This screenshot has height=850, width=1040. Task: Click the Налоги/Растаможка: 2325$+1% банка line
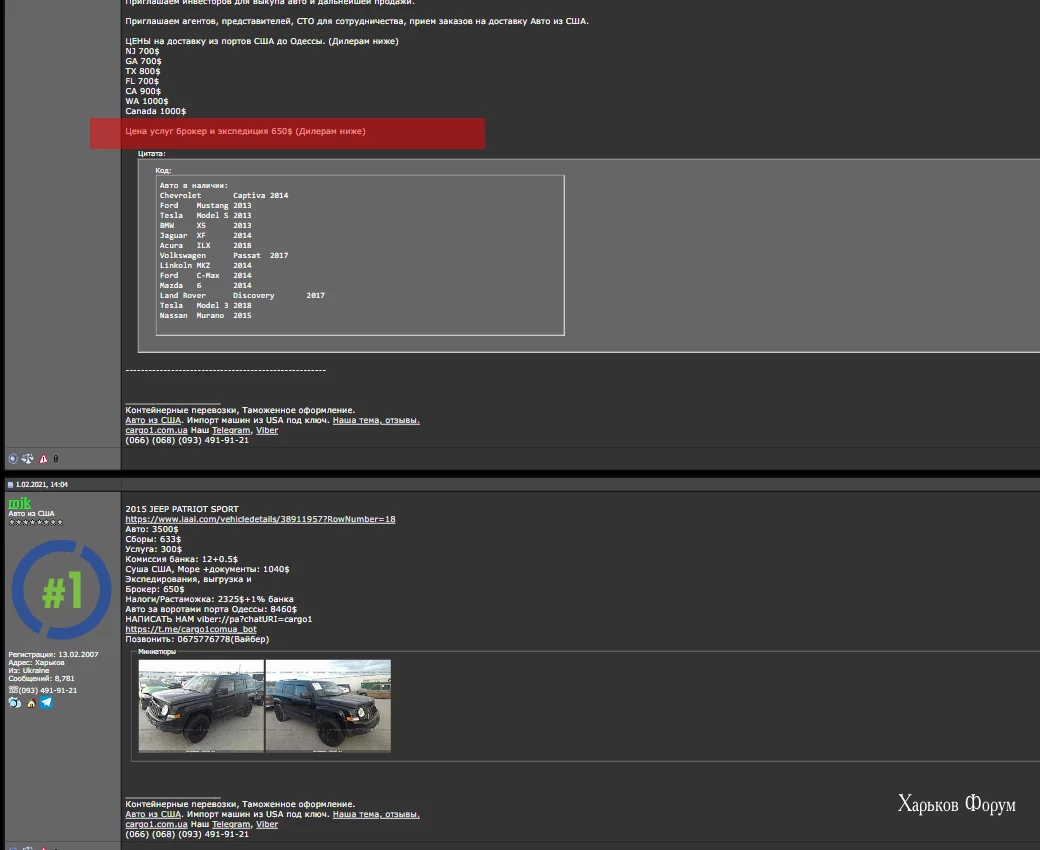(210, 599)
